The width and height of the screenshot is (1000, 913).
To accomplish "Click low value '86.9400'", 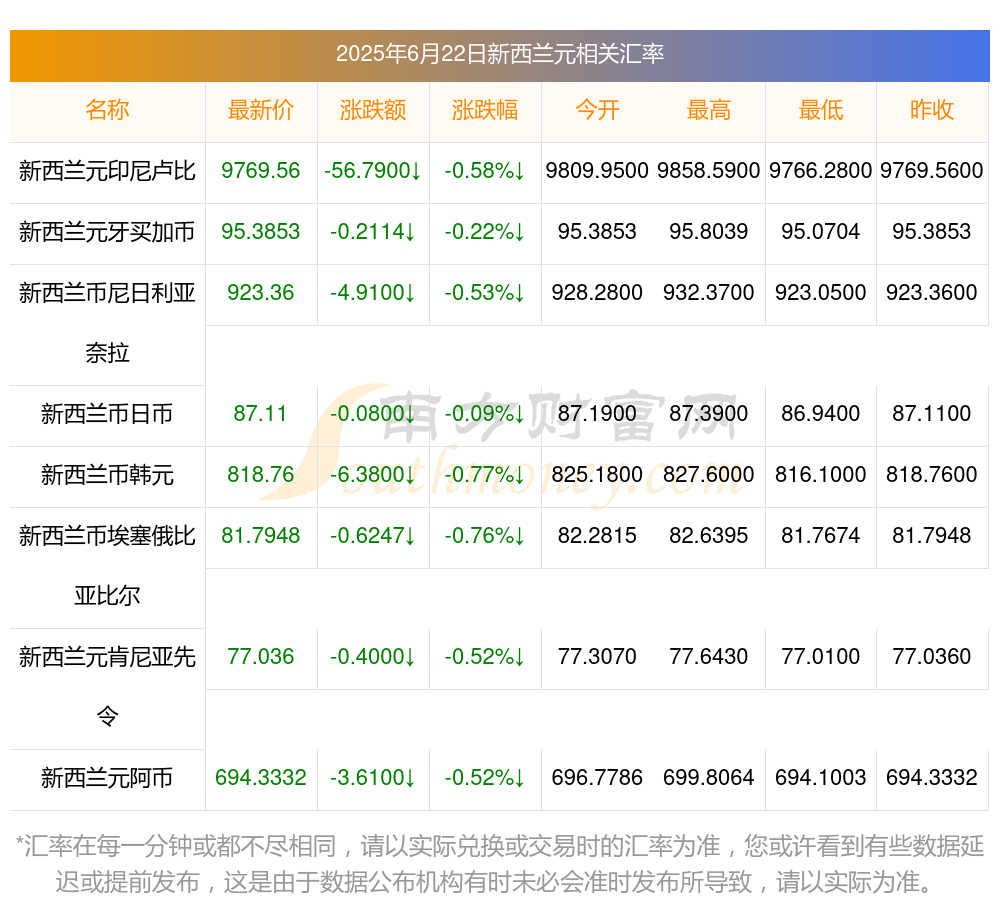I will tap(821, 414).
